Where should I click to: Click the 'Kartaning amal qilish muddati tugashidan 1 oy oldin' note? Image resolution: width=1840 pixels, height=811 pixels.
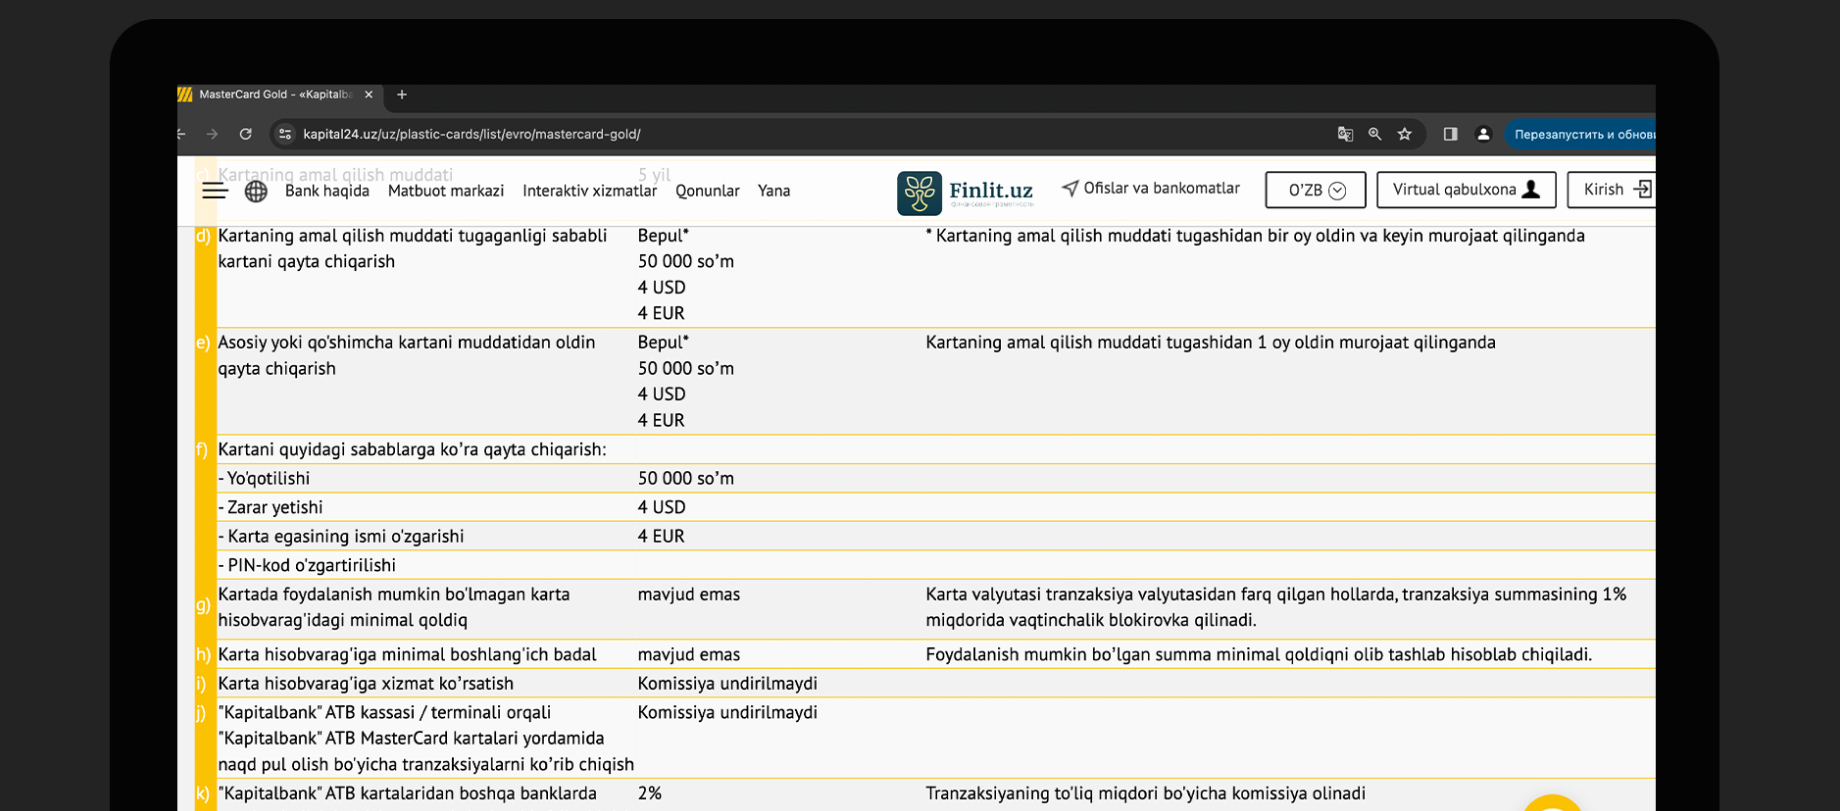click(x=1211, y=342)
